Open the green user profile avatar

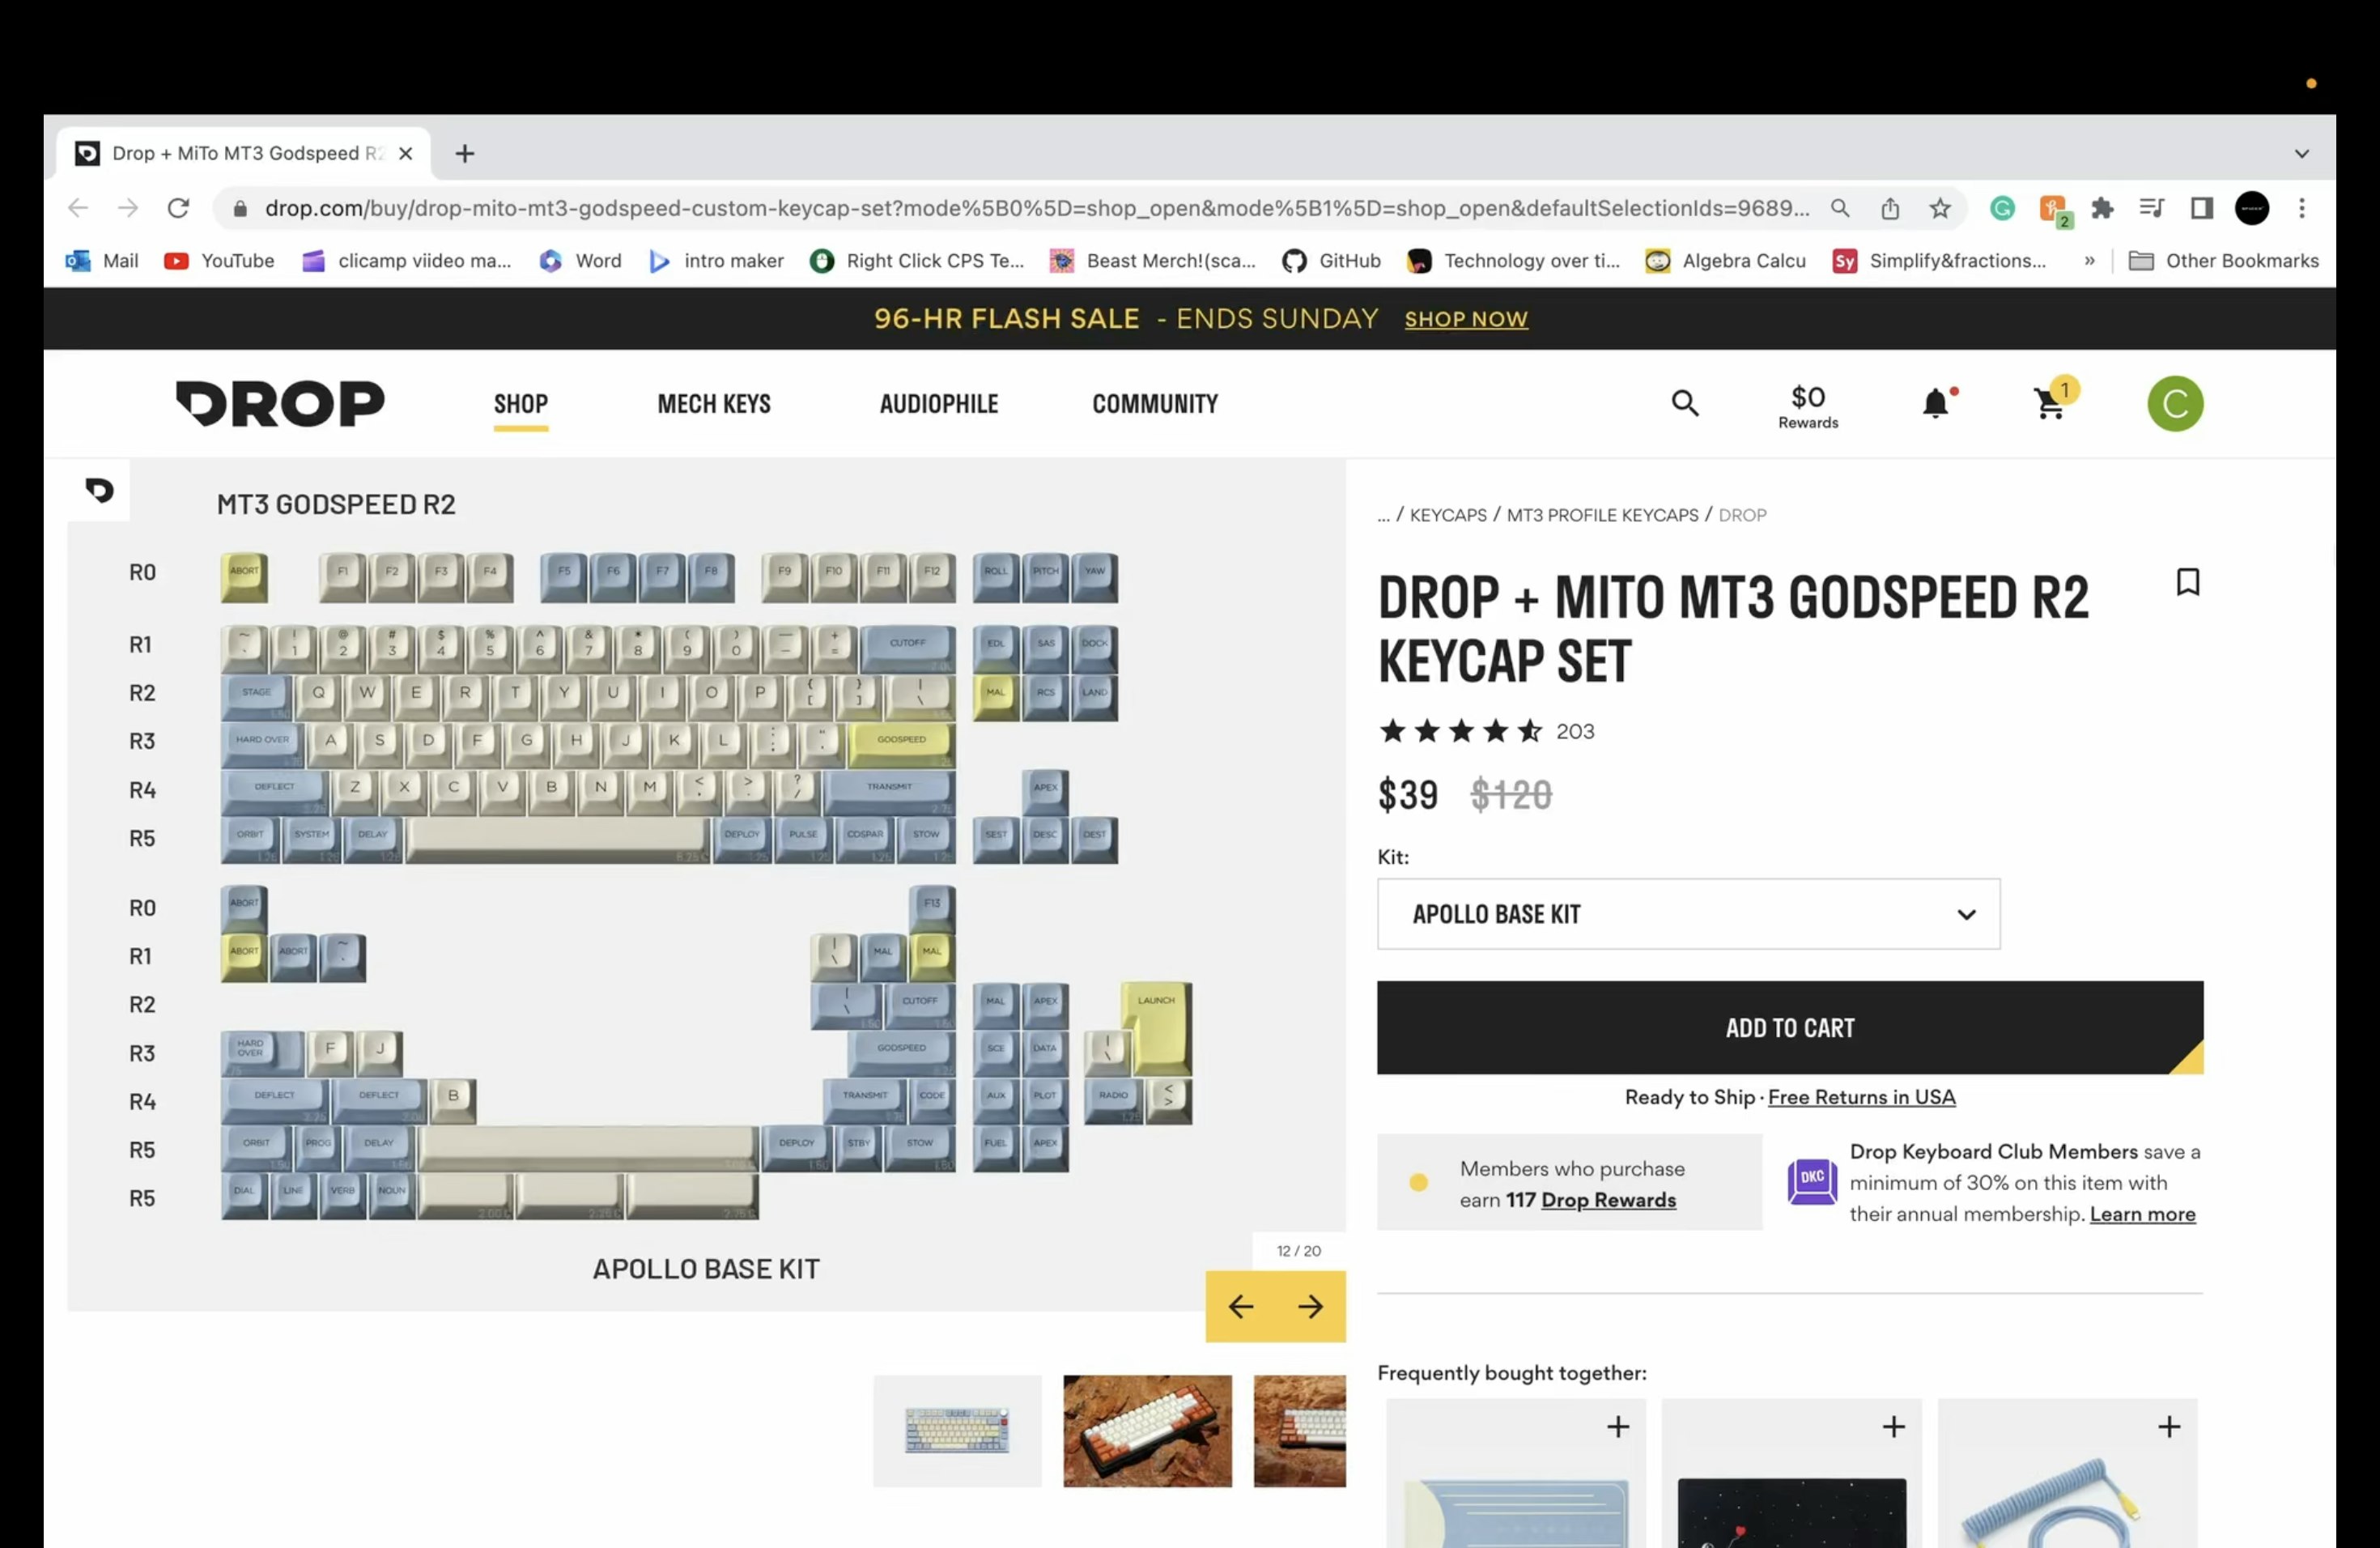(x=2175, y=404)
